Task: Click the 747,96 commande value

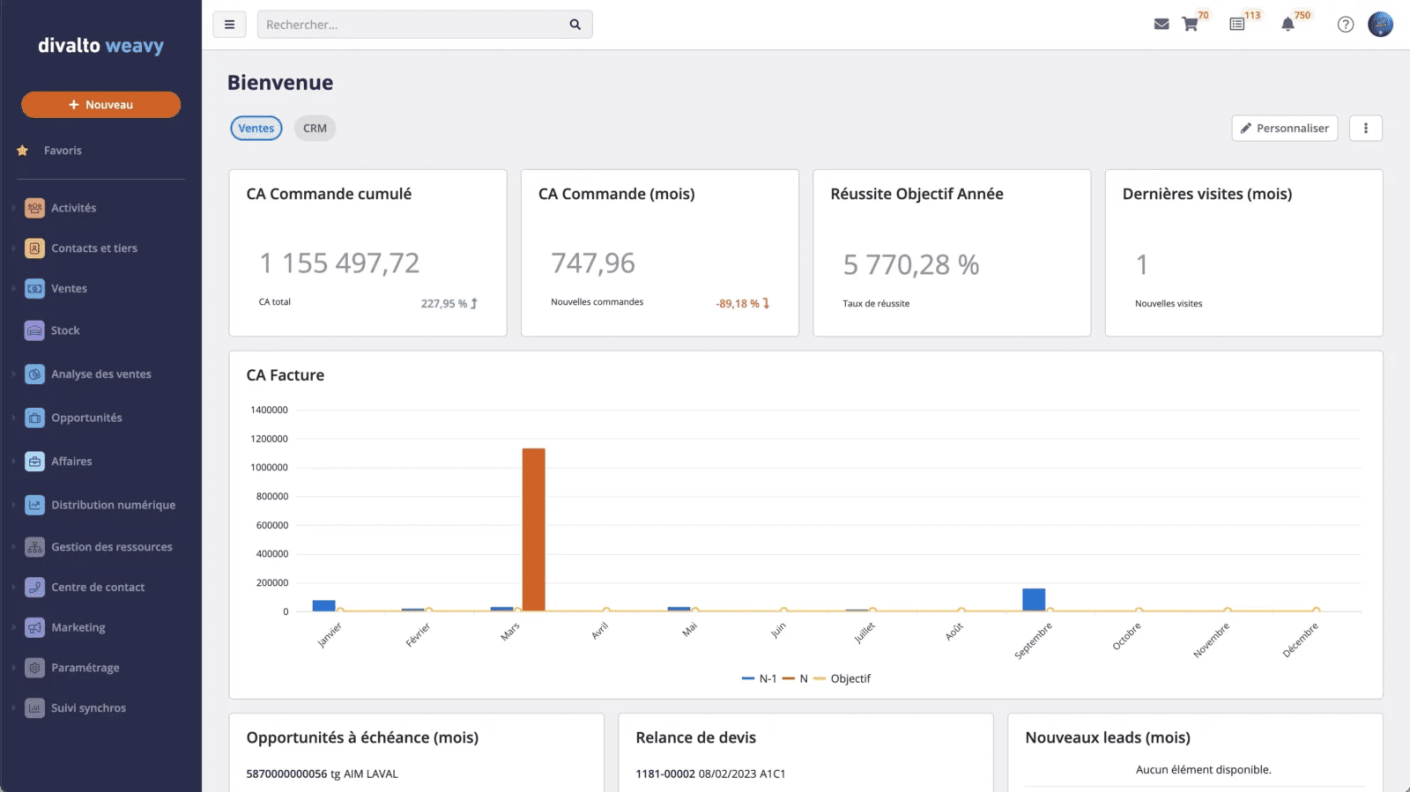Action: click(593, 263)
